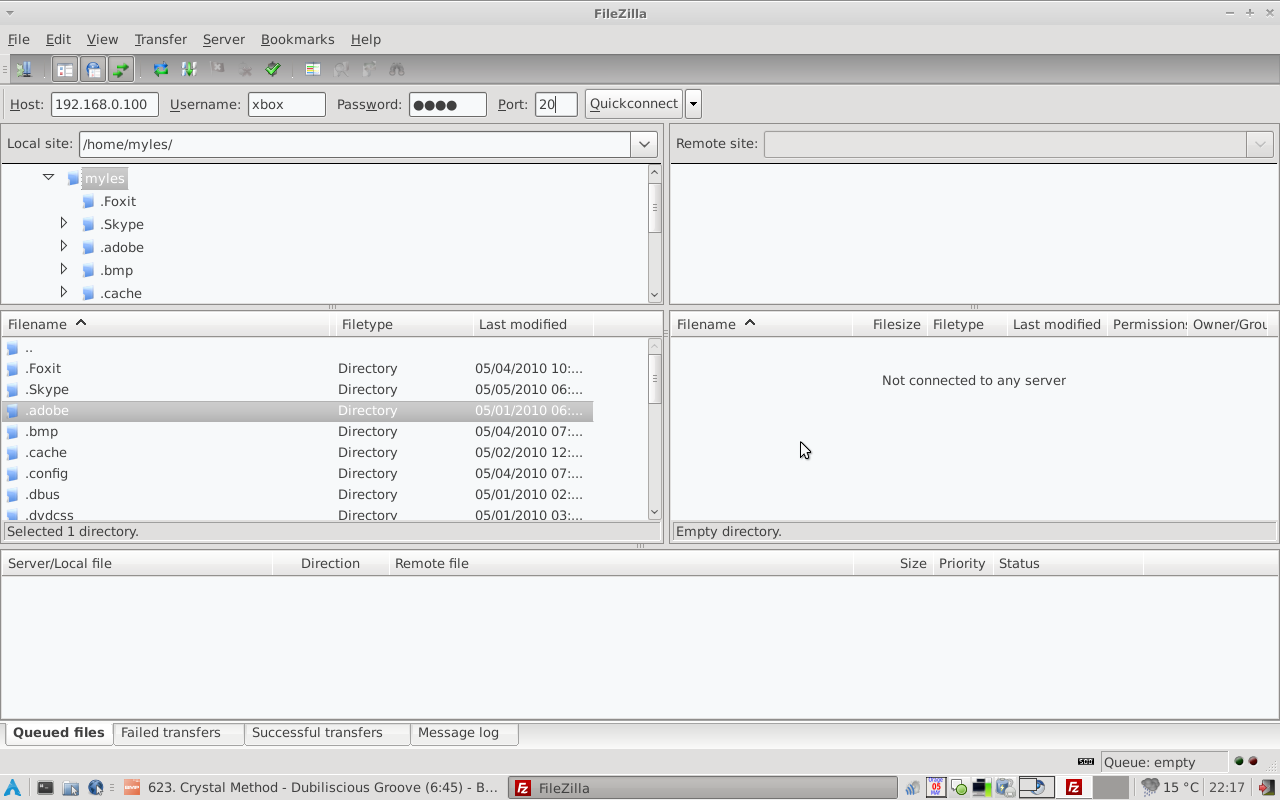Sort remote files by Permissions column
The width and height of the screenshot is (1280, 800).
pyautogui.click(x=1148, y=324)
